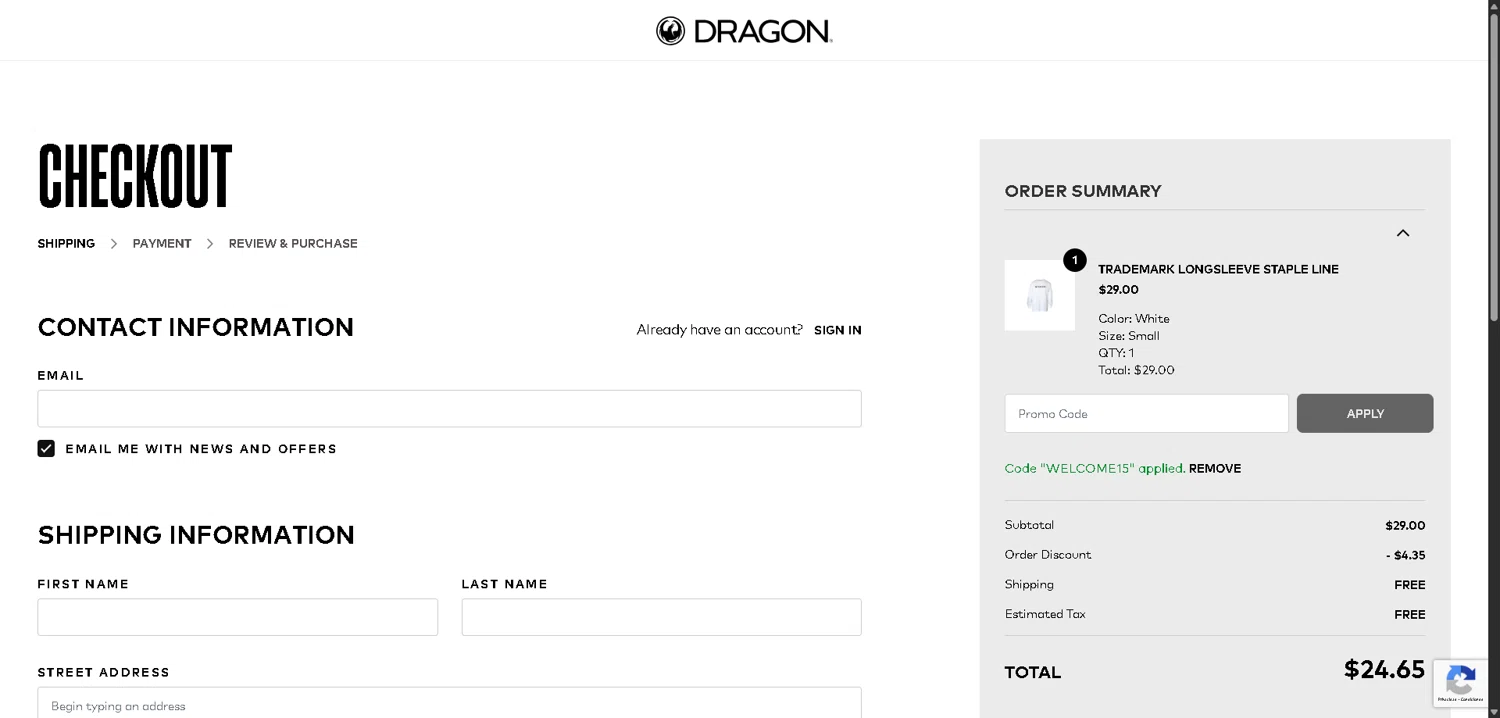The image size is (1500, 718).
Task: Click the Street Address field
Action: pyautogui.click(x=449, y=703)
